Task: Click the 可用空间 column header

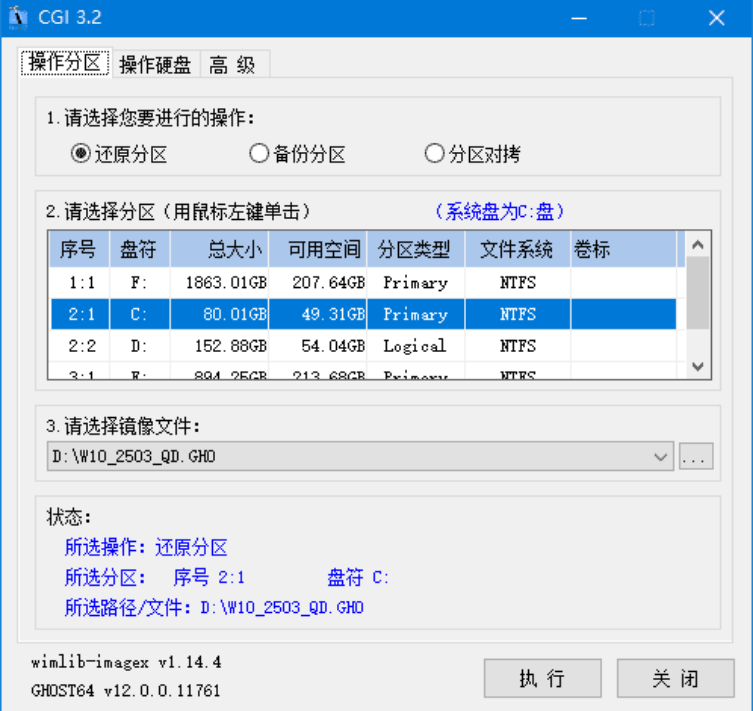Action: 318,249
